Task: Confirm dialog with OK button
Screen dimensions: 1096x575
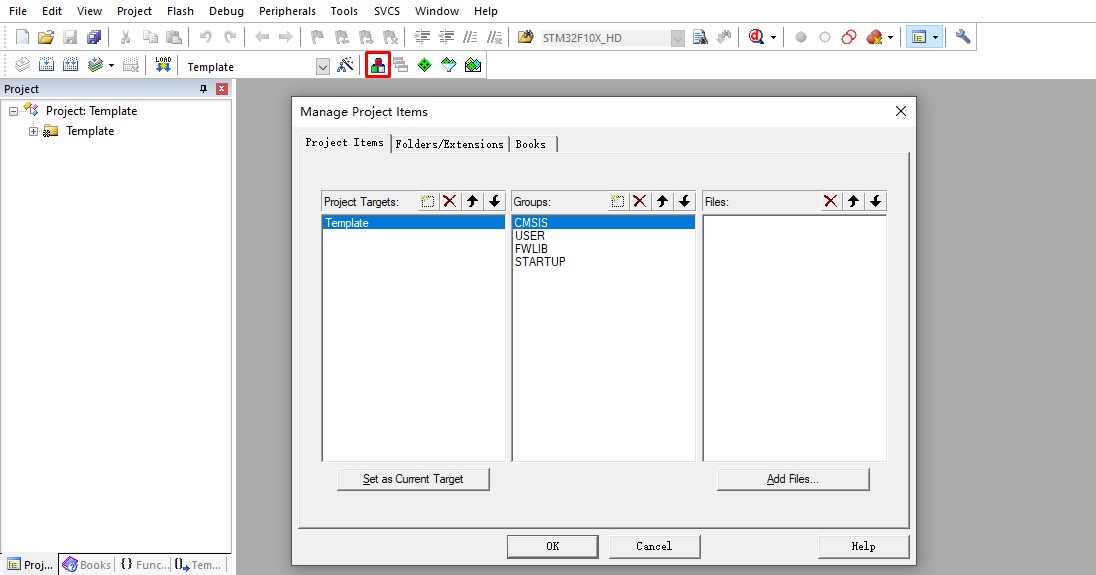Action: 553,546
